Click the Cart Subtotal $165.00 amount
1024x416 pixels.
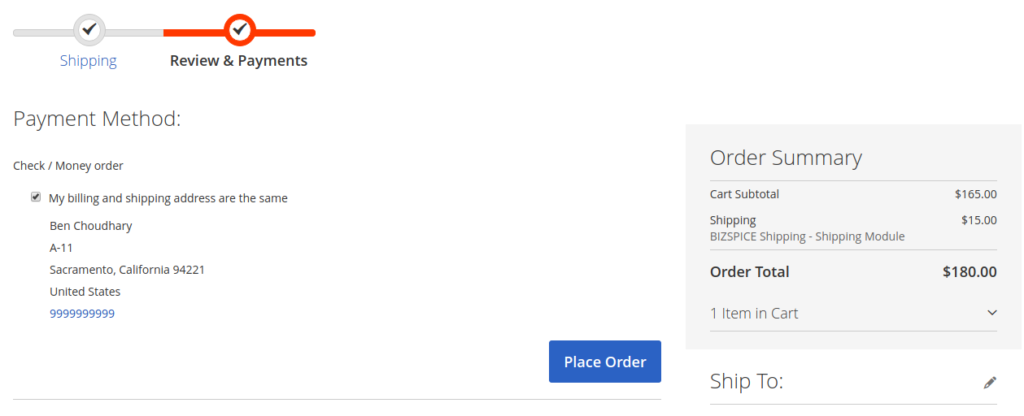click(x=976, y=194)
